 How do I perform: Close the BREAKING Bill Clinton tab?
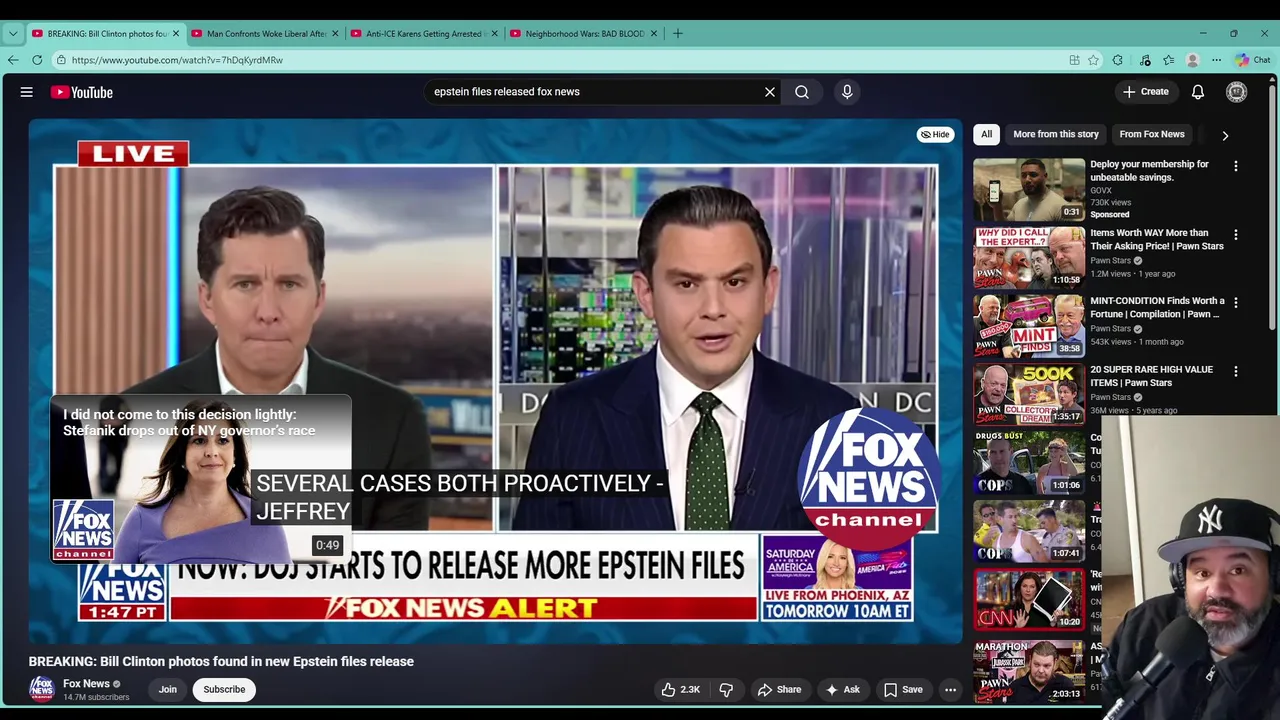pos(176,33)
